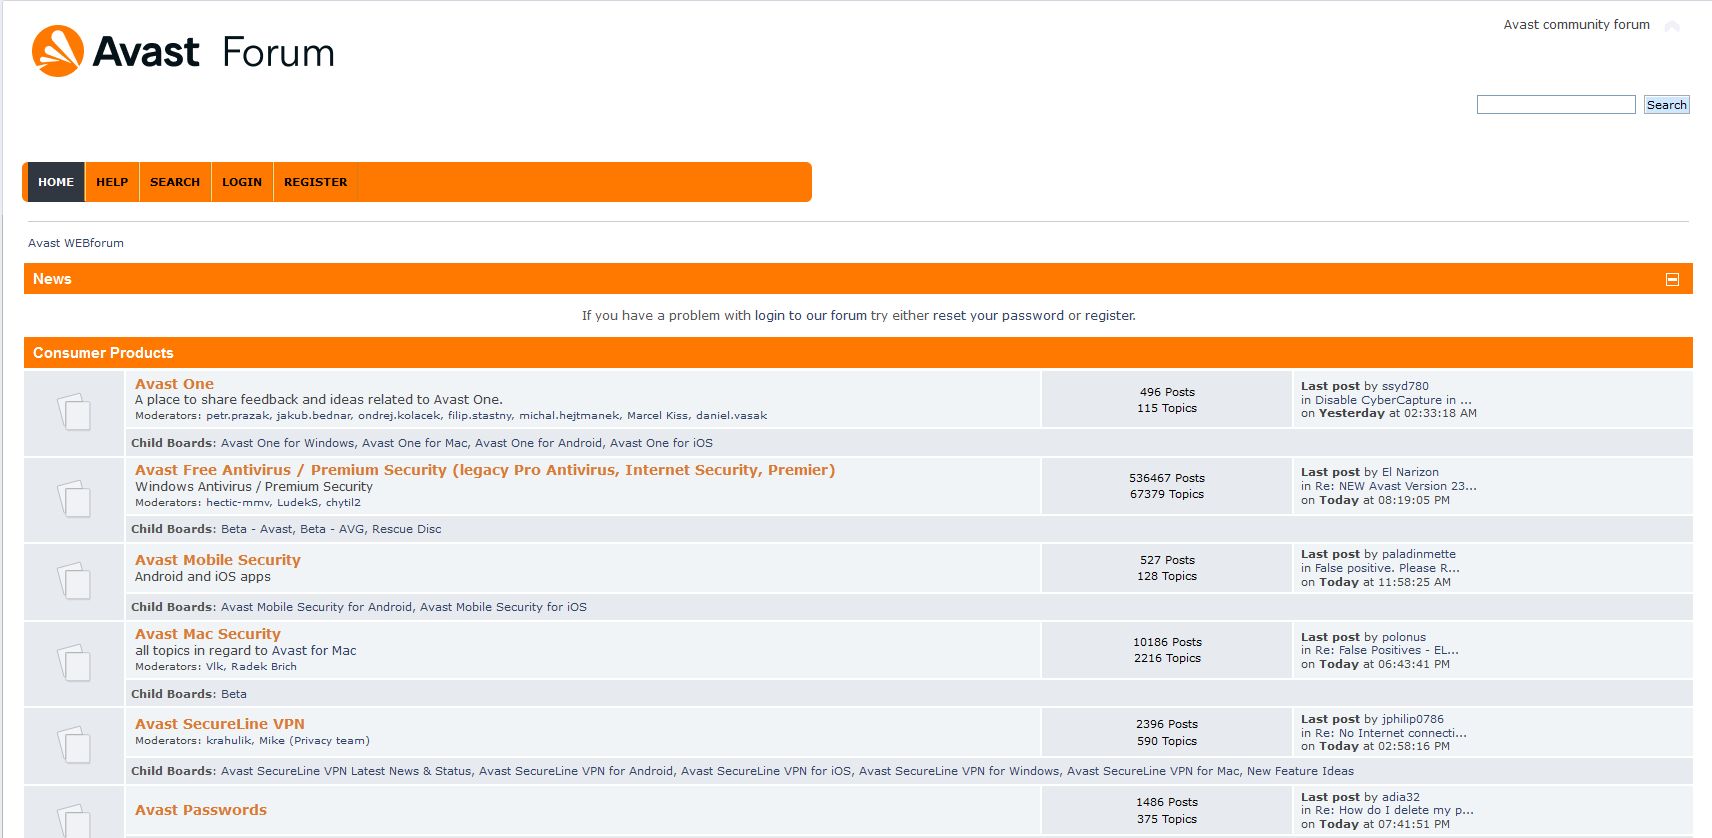Open the Beta - AVG child board
The image size is (1712, 838).
(x=333, y=529)
